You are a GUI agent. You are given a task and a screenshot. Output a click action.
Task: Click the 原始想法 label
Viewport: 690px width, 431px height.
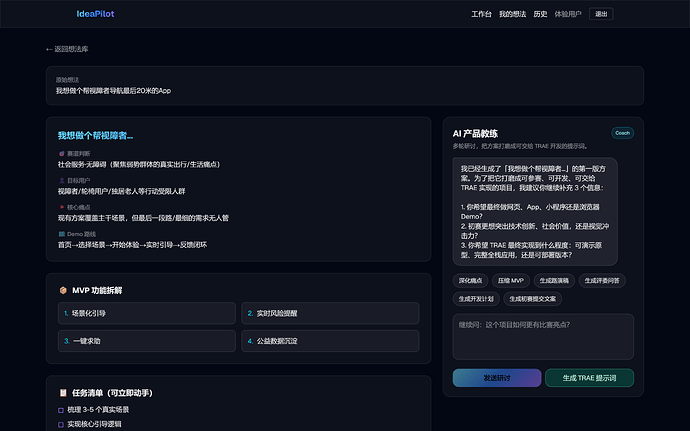pos(67,80)
